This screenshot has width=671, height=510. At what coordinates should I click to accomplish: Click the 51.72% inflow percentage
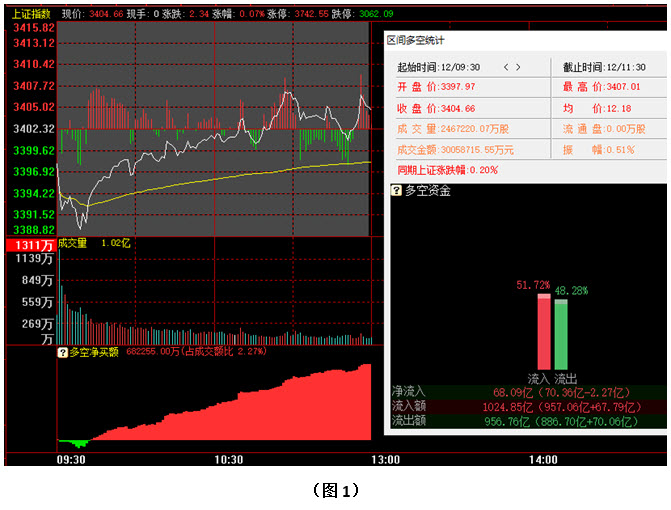click(x=533, y=285)
